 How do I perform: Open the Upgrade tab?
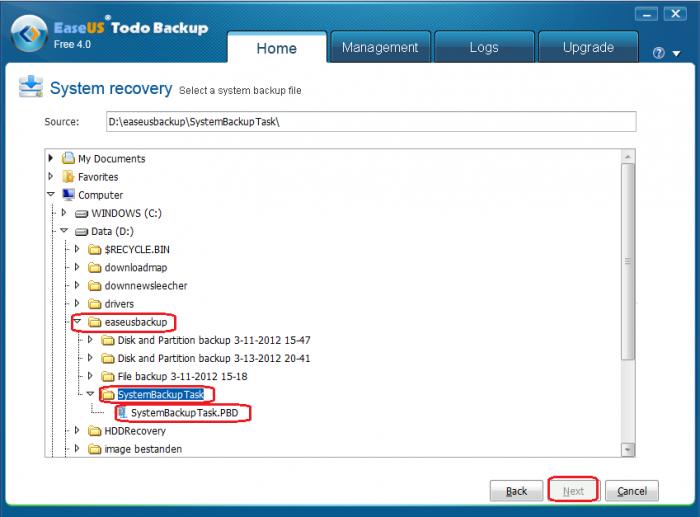click(588, 47)
